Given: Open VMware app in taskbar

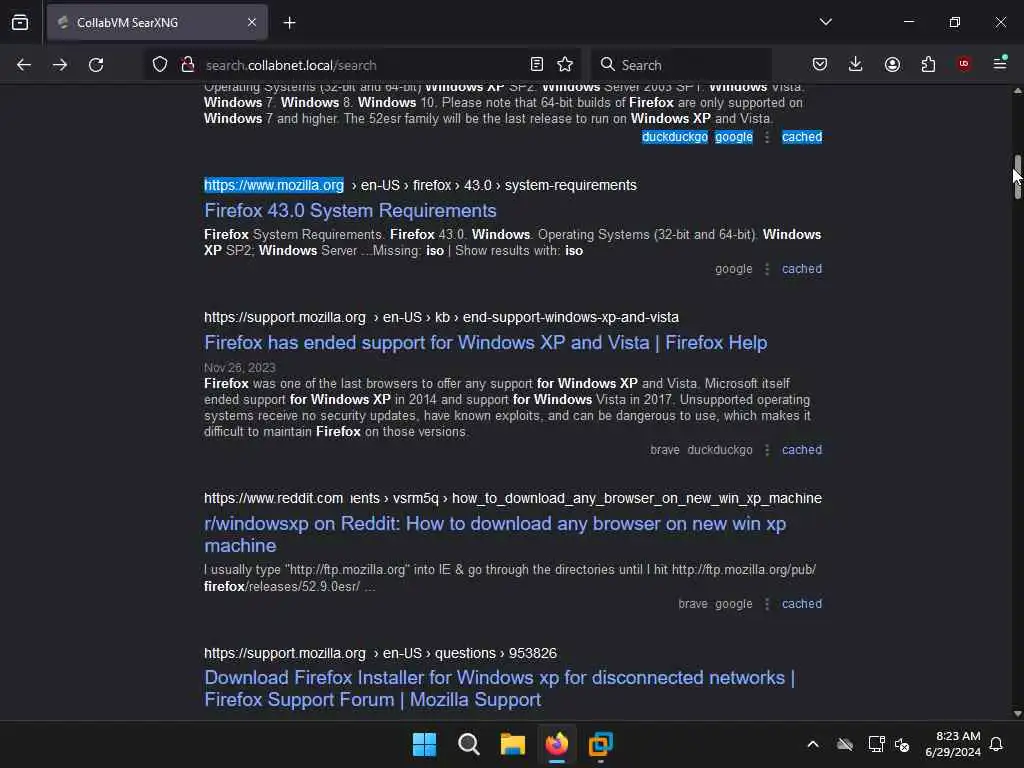Looking at the screenshot, I should (601, 744).
